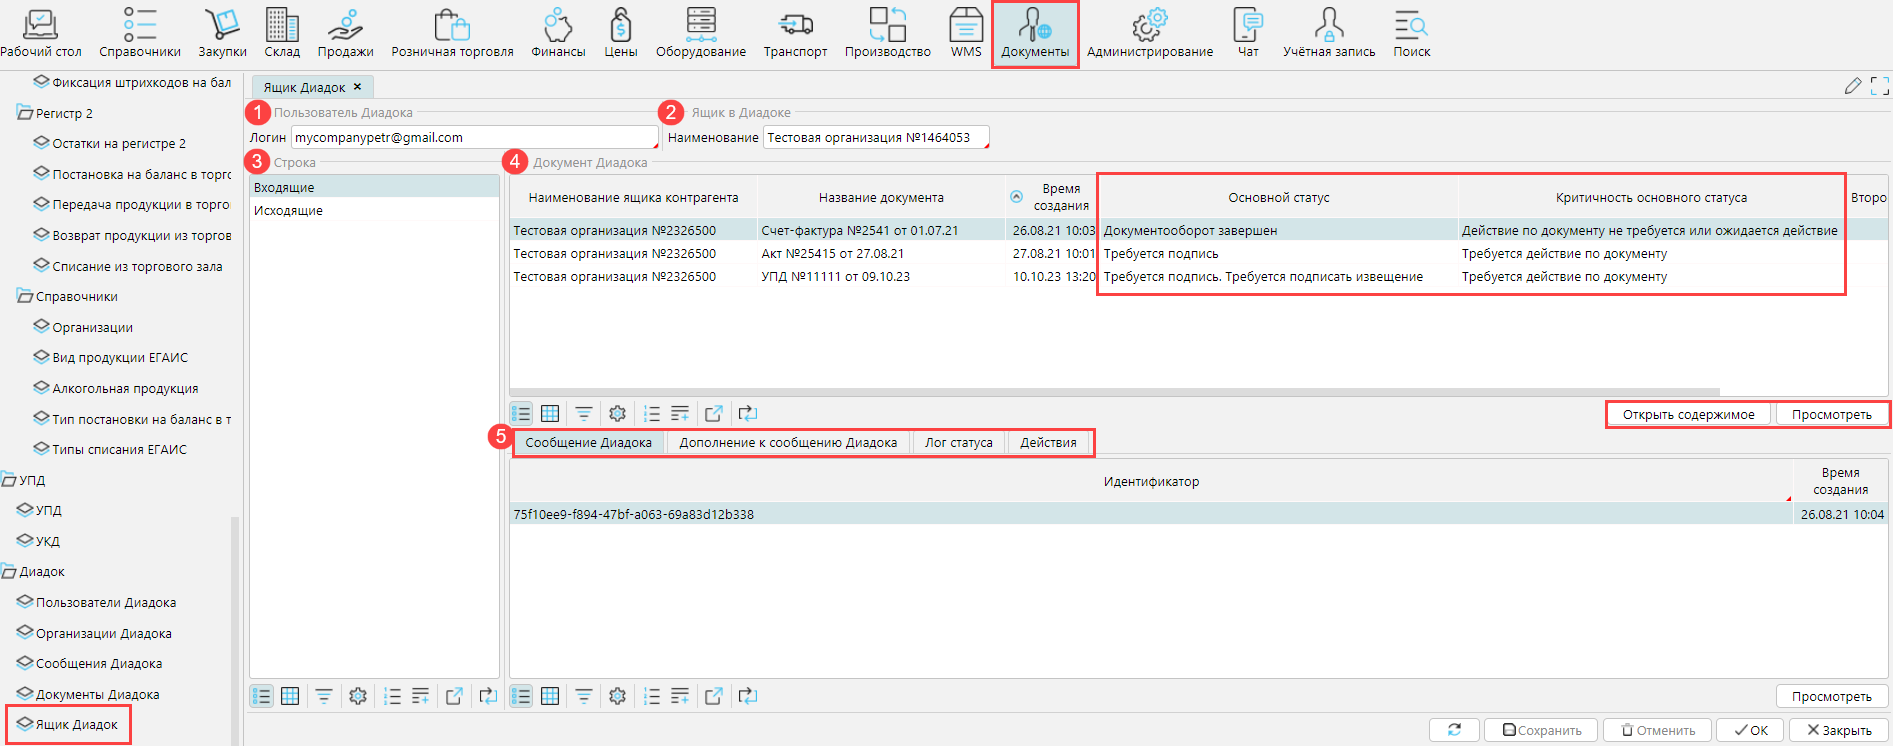Click the refresh button left of Сохранить
The image size is (1893, 746).
(1454, 730)
